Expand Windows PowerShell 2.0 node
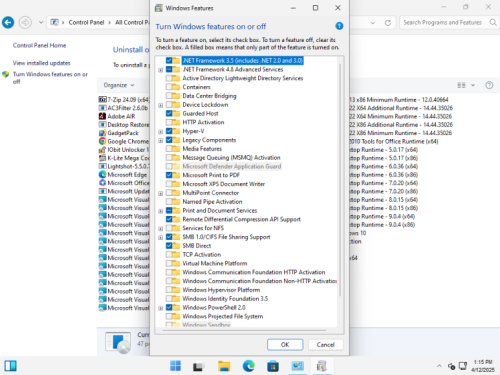This screenshot has width=500, height=375. tap(161, 308)
